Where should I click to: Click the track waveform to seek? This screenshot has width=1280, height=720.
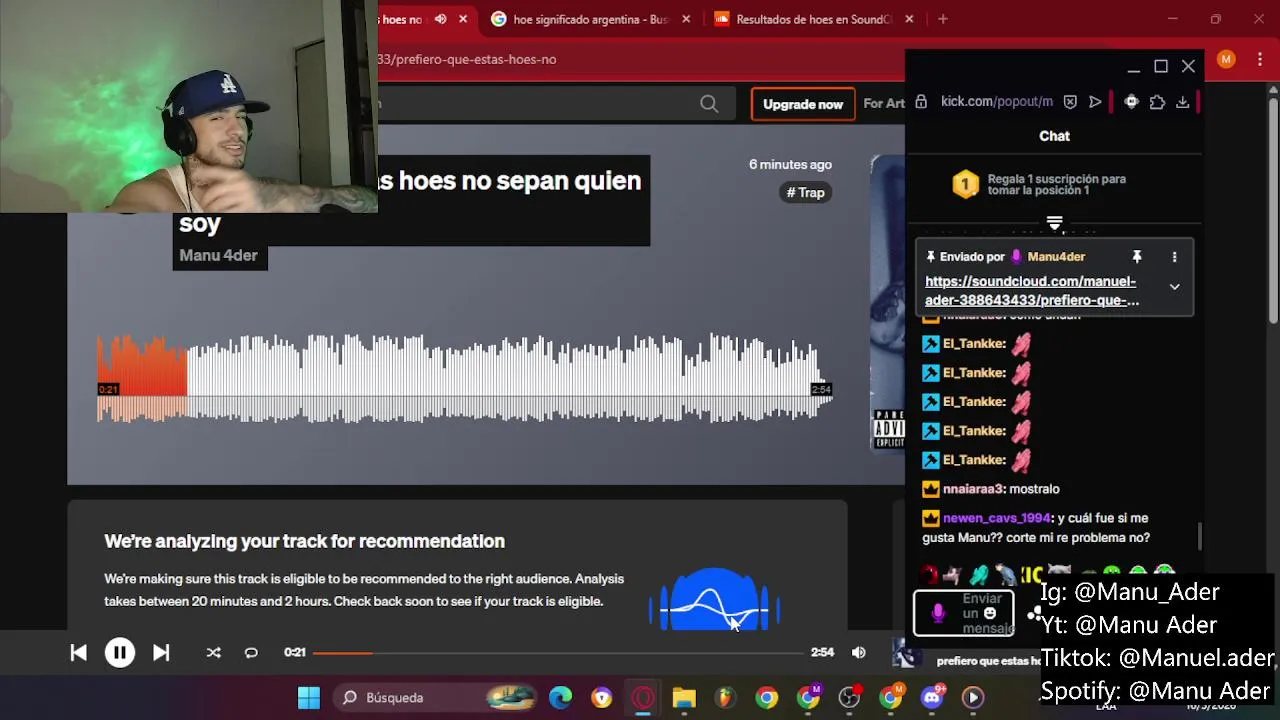(x=464, y=378)
